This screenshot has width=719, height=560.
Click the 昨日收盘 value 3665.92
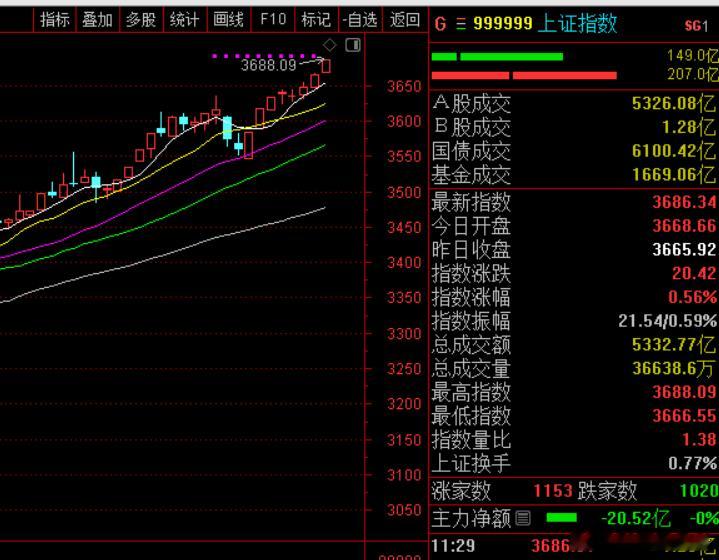point(684,250)
